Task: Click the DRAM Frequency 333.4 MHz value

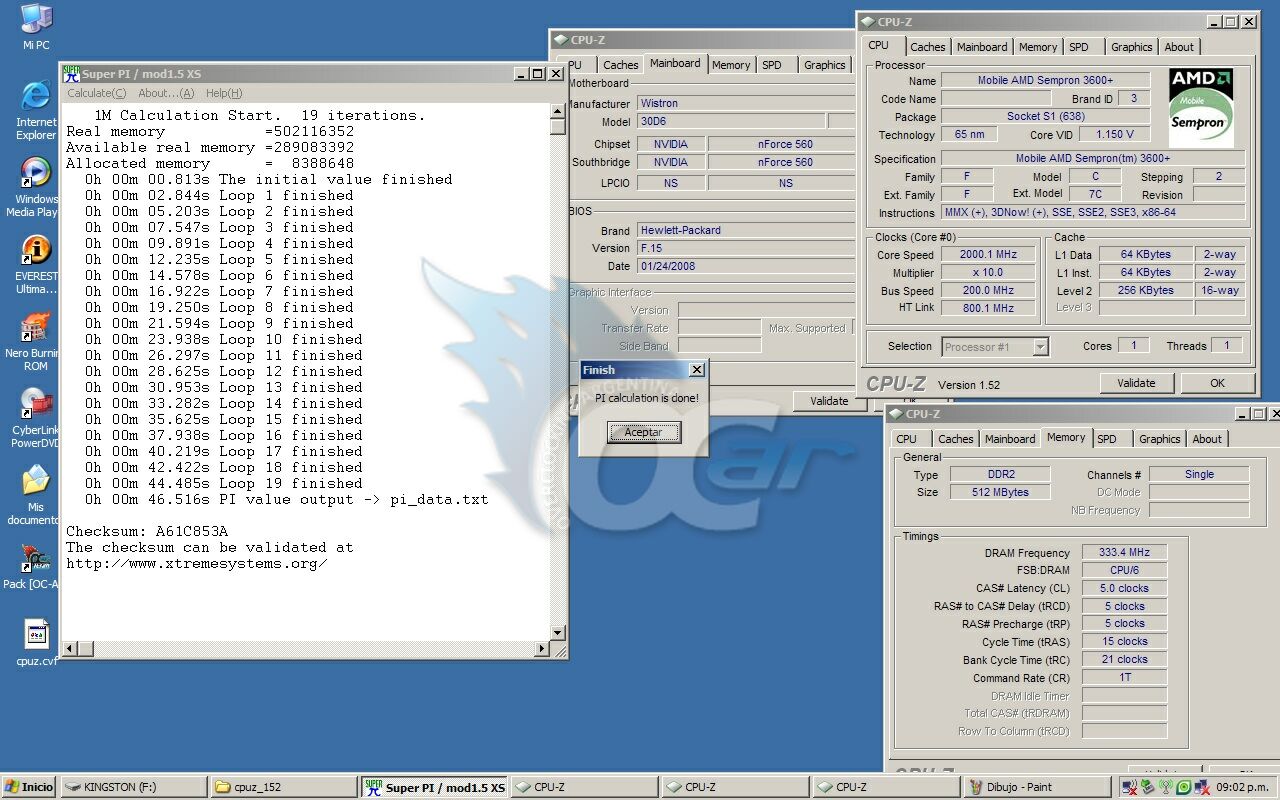Action: click(x=1124, y=552)
